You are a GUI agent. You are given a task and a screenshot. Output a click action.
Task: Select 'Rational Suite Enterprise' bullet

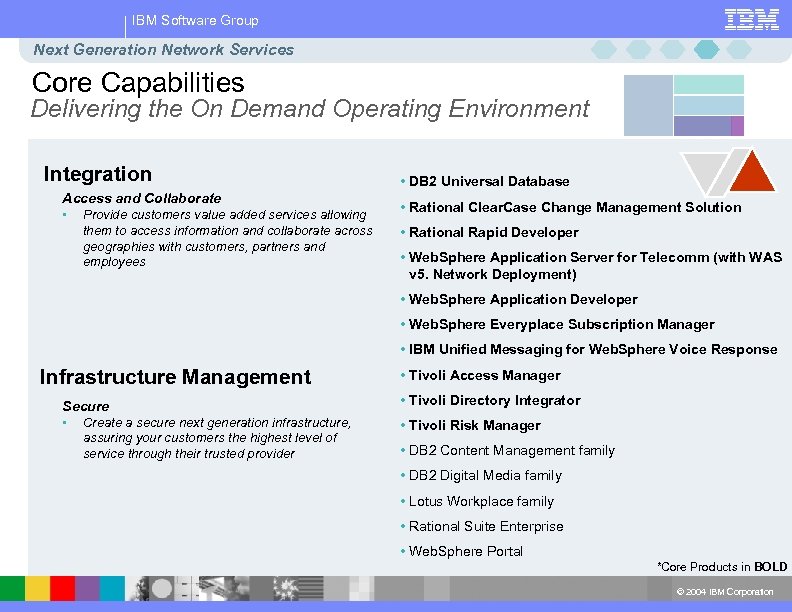[x=486, y=526]
